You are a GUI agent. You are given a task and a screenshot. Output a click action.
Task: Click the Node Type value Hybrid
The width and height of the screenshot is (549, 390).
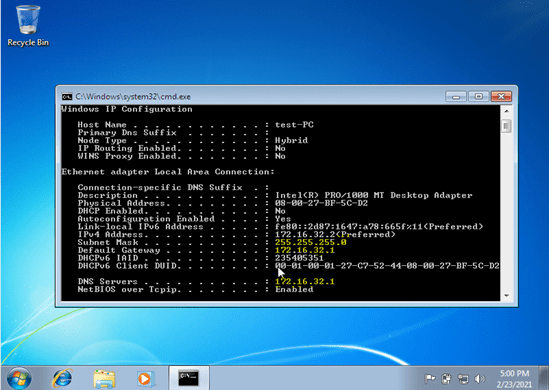point(291,140)
